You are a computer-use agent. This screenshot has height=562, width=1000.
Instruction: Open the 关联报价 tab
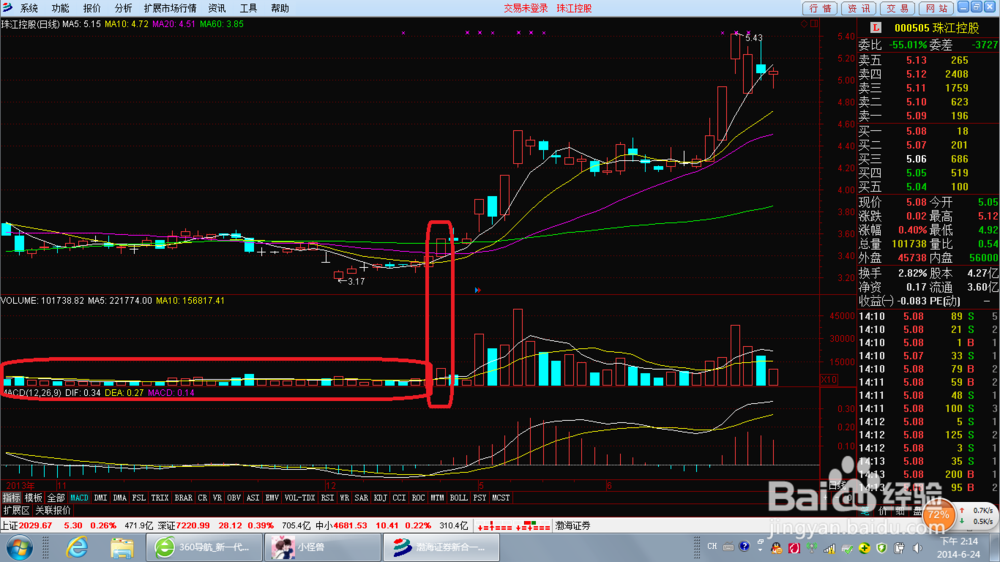(x=53, y=510)
